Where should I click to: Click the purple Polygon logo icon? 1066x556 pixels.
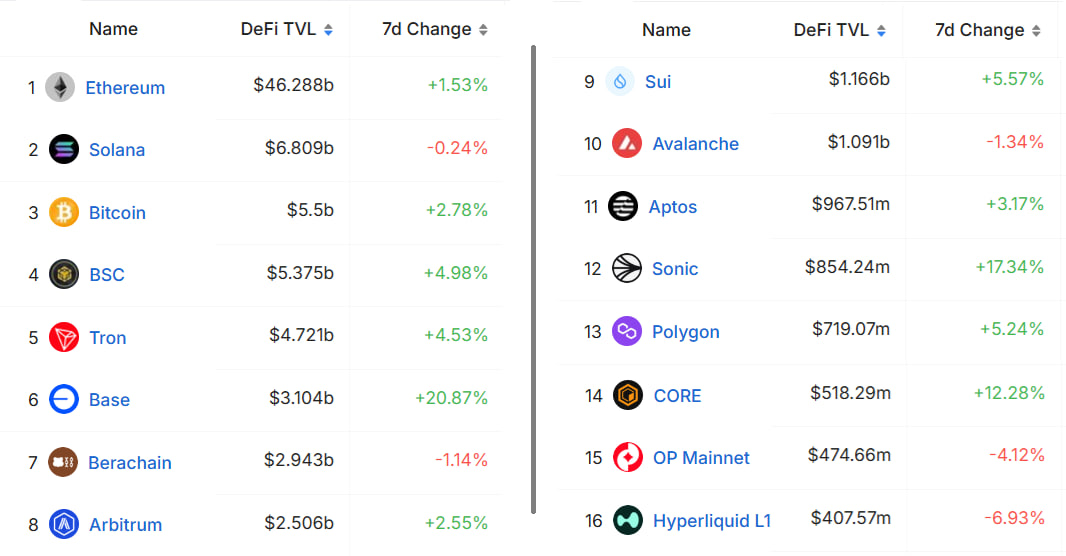(x=627, y=331)
